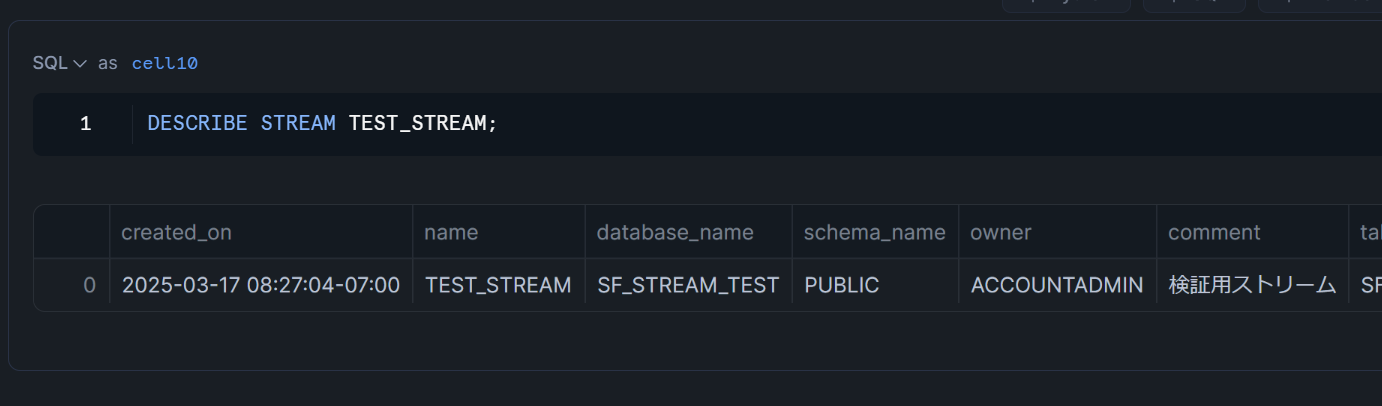Click the 2025-03-17 timestamp cell
This screenshot has width=1382, height=406.
[x=260, y=285]
